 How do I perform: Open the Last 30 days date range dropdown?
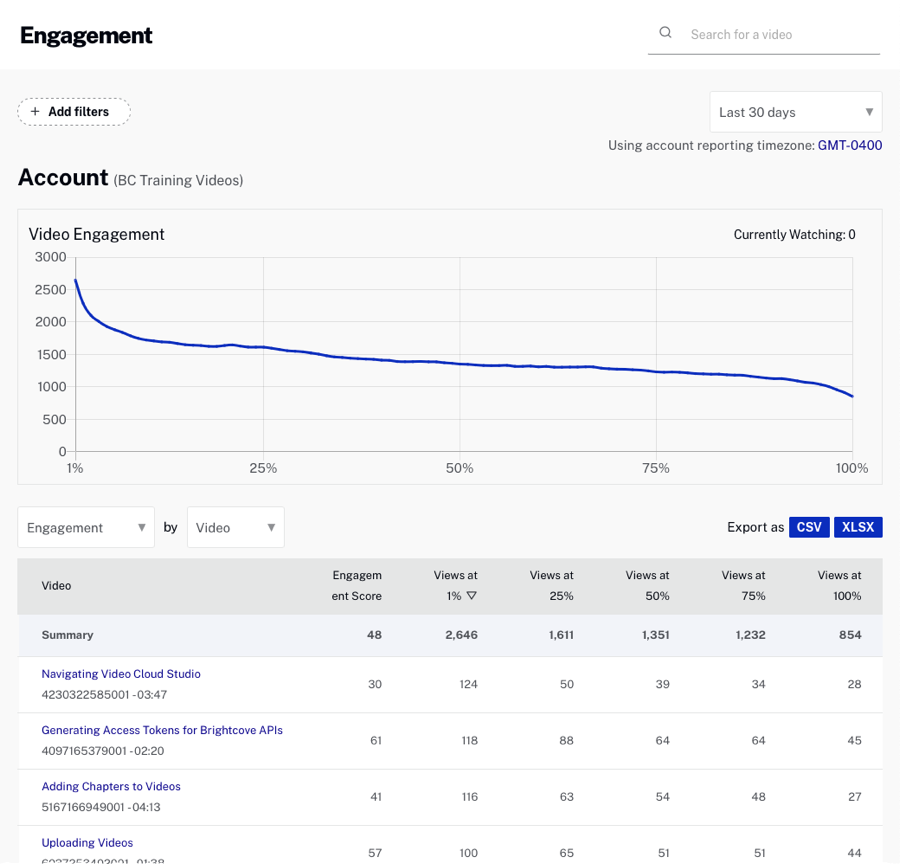coord(795,111)
